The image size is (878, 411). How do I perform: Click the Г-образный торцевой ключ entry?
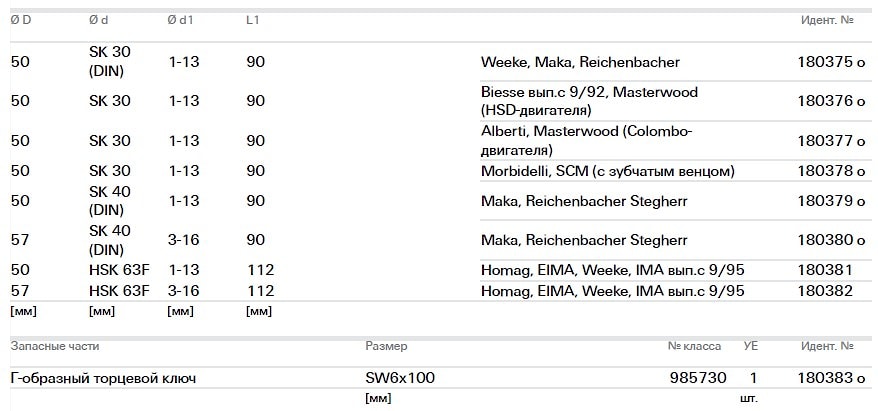103,378
